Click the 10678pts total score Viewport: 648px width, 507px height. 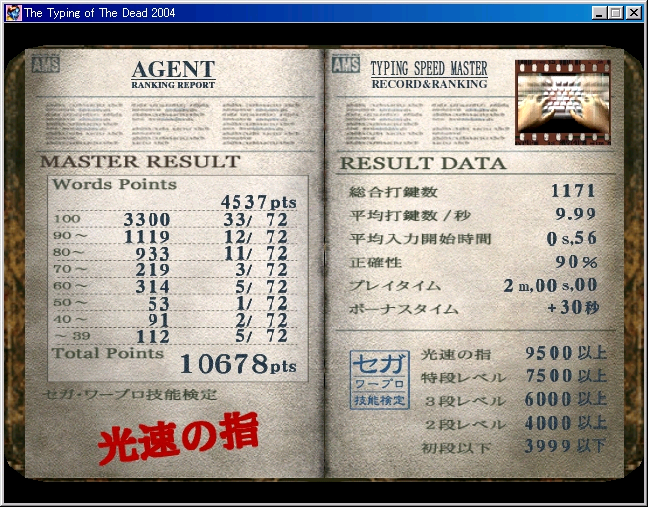click(238, 364)
